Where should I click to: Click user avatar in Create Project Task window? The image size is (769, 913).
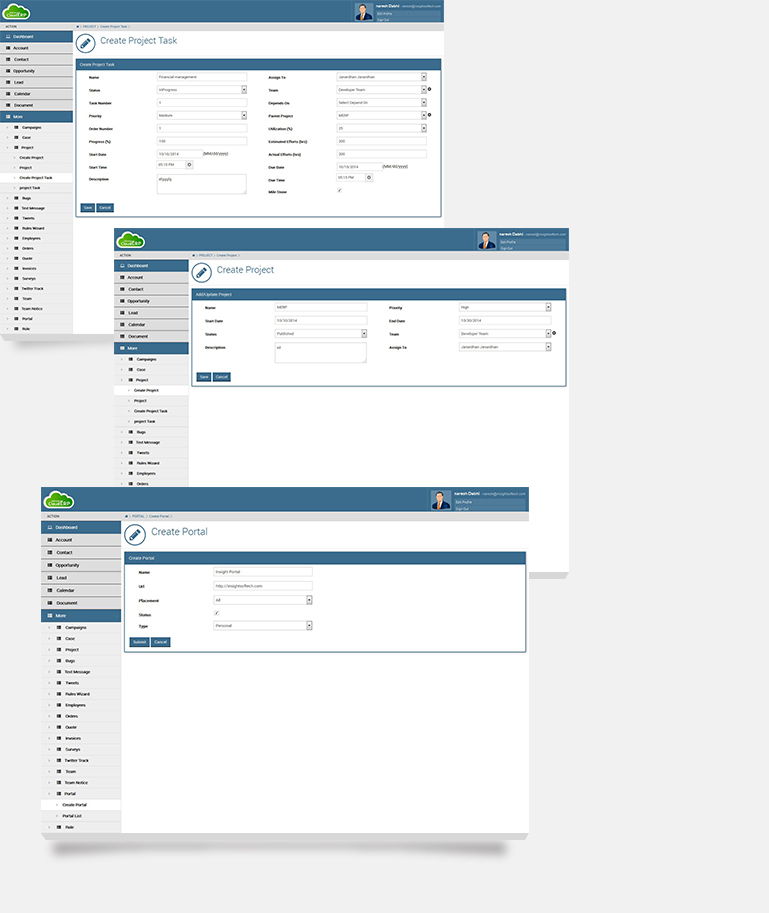pyautogui.click(x=363, y=12)
